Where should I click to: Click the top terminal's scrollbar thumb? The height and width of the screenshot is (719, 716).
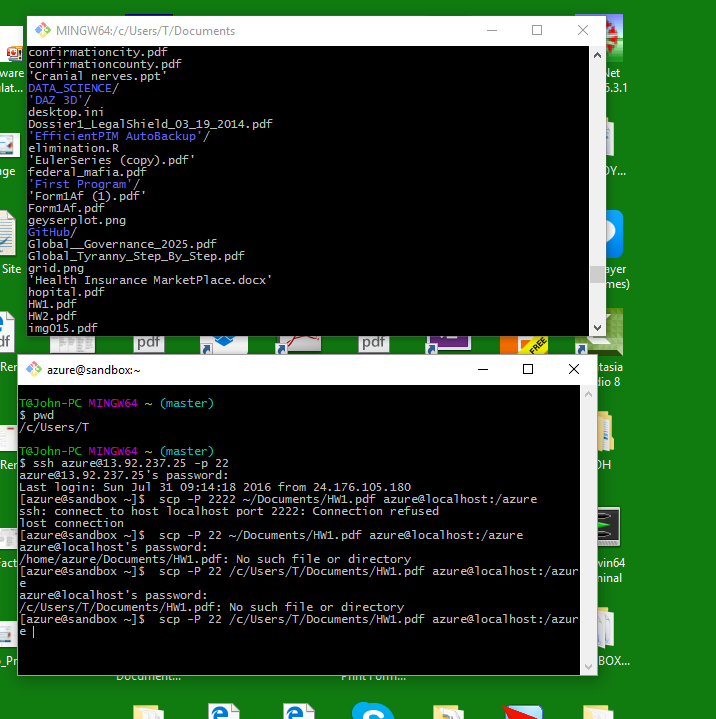[x=597, y=274]
